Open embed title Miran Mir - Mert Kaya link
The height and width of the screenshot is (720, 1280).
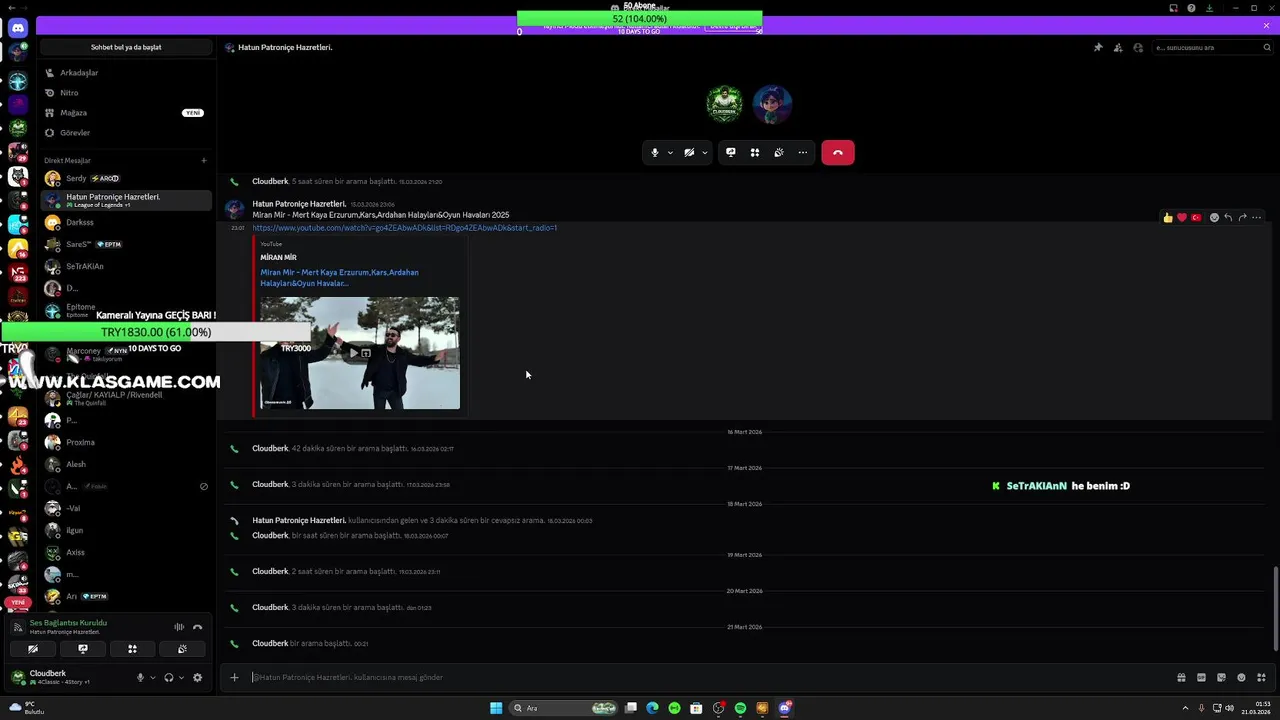point(339,277)
